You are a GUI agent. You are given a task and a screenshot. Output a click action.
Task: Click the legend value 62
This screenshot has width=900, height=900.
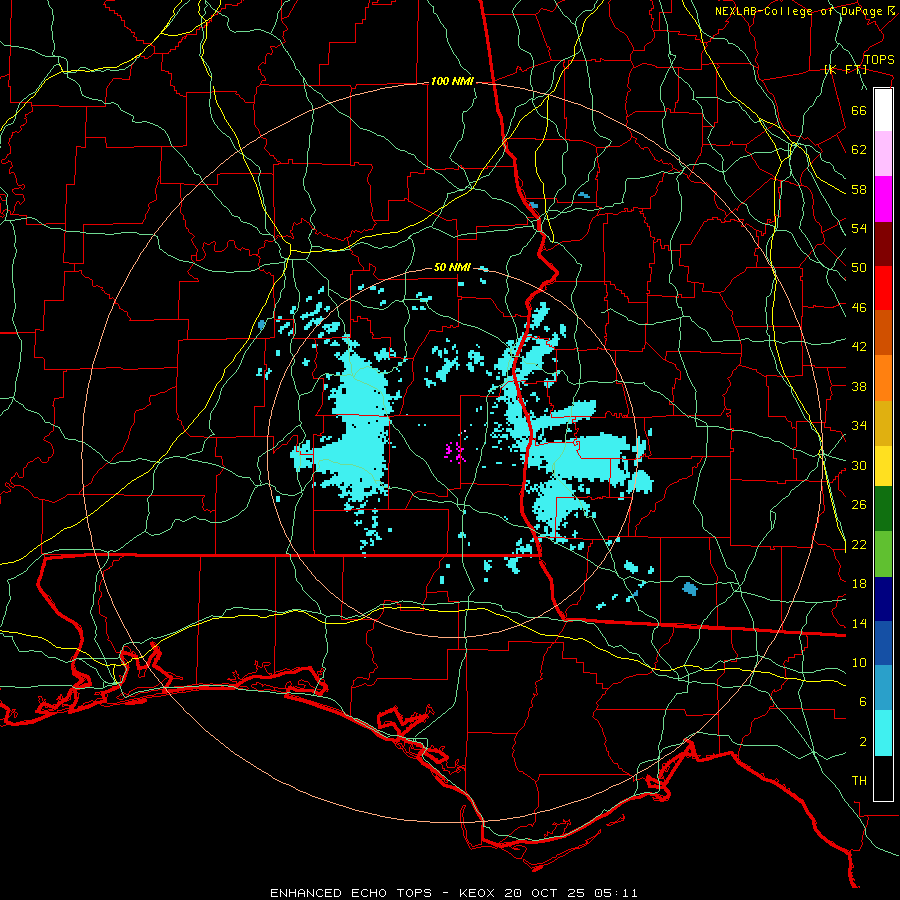[859, 150]
